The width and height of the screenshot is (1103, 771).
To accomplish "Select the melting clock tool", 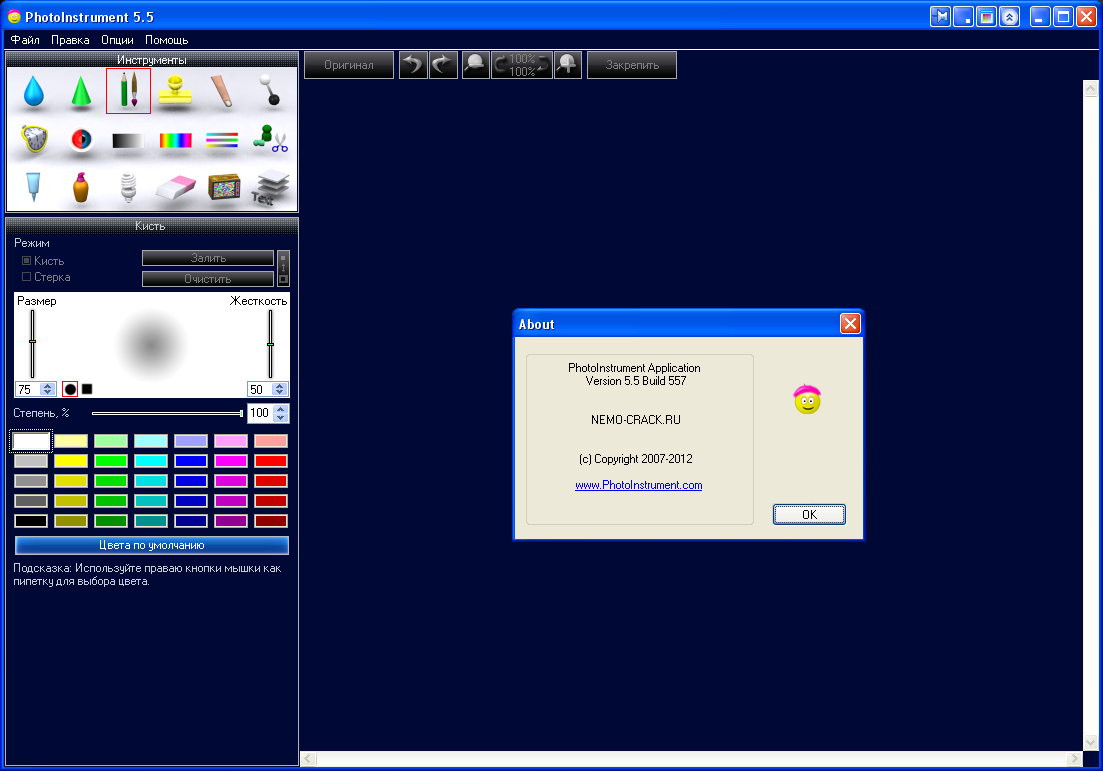I will point(33,139).
